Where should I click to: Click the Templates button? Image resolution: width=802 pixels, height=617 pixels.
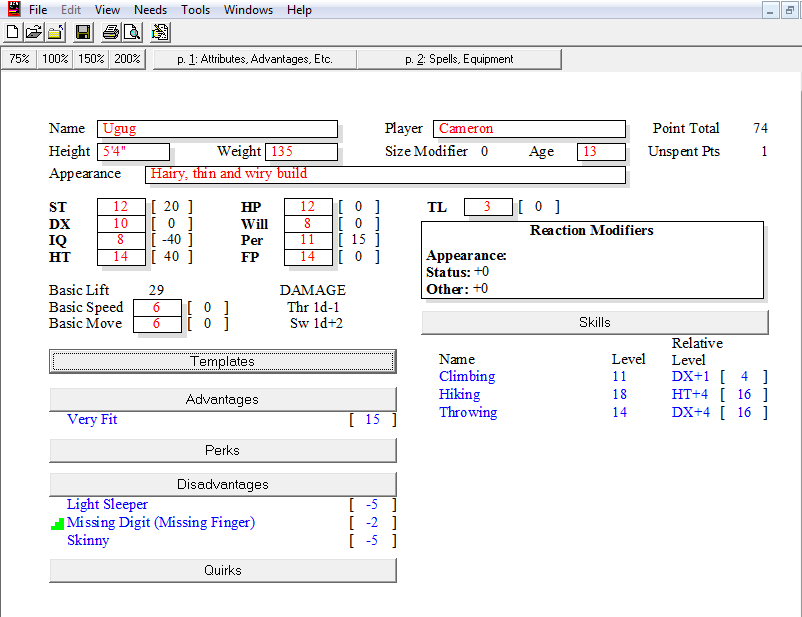(x=222, y=361)
